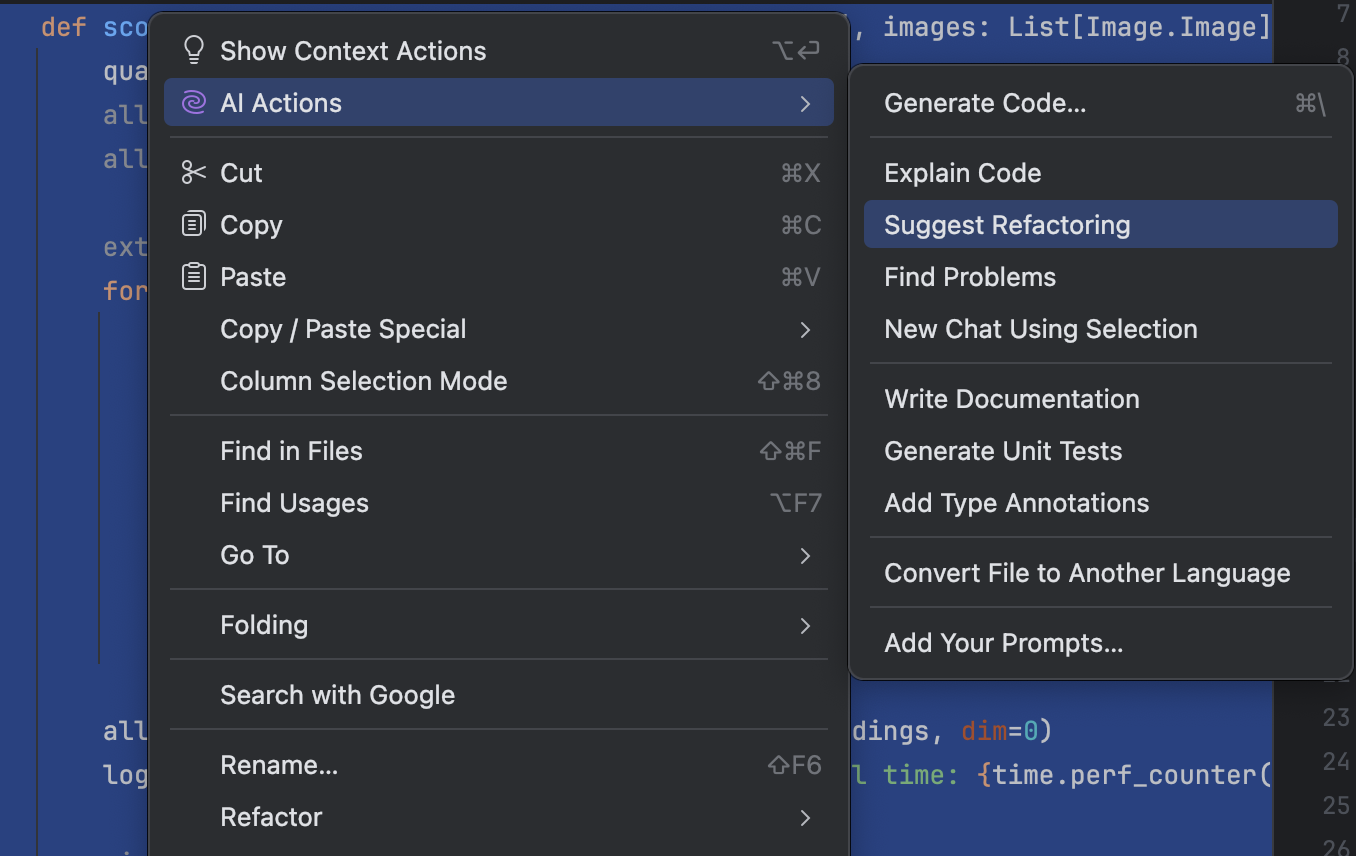
Task: Click Generate Code... menu entry
Action: pos(985,103)
